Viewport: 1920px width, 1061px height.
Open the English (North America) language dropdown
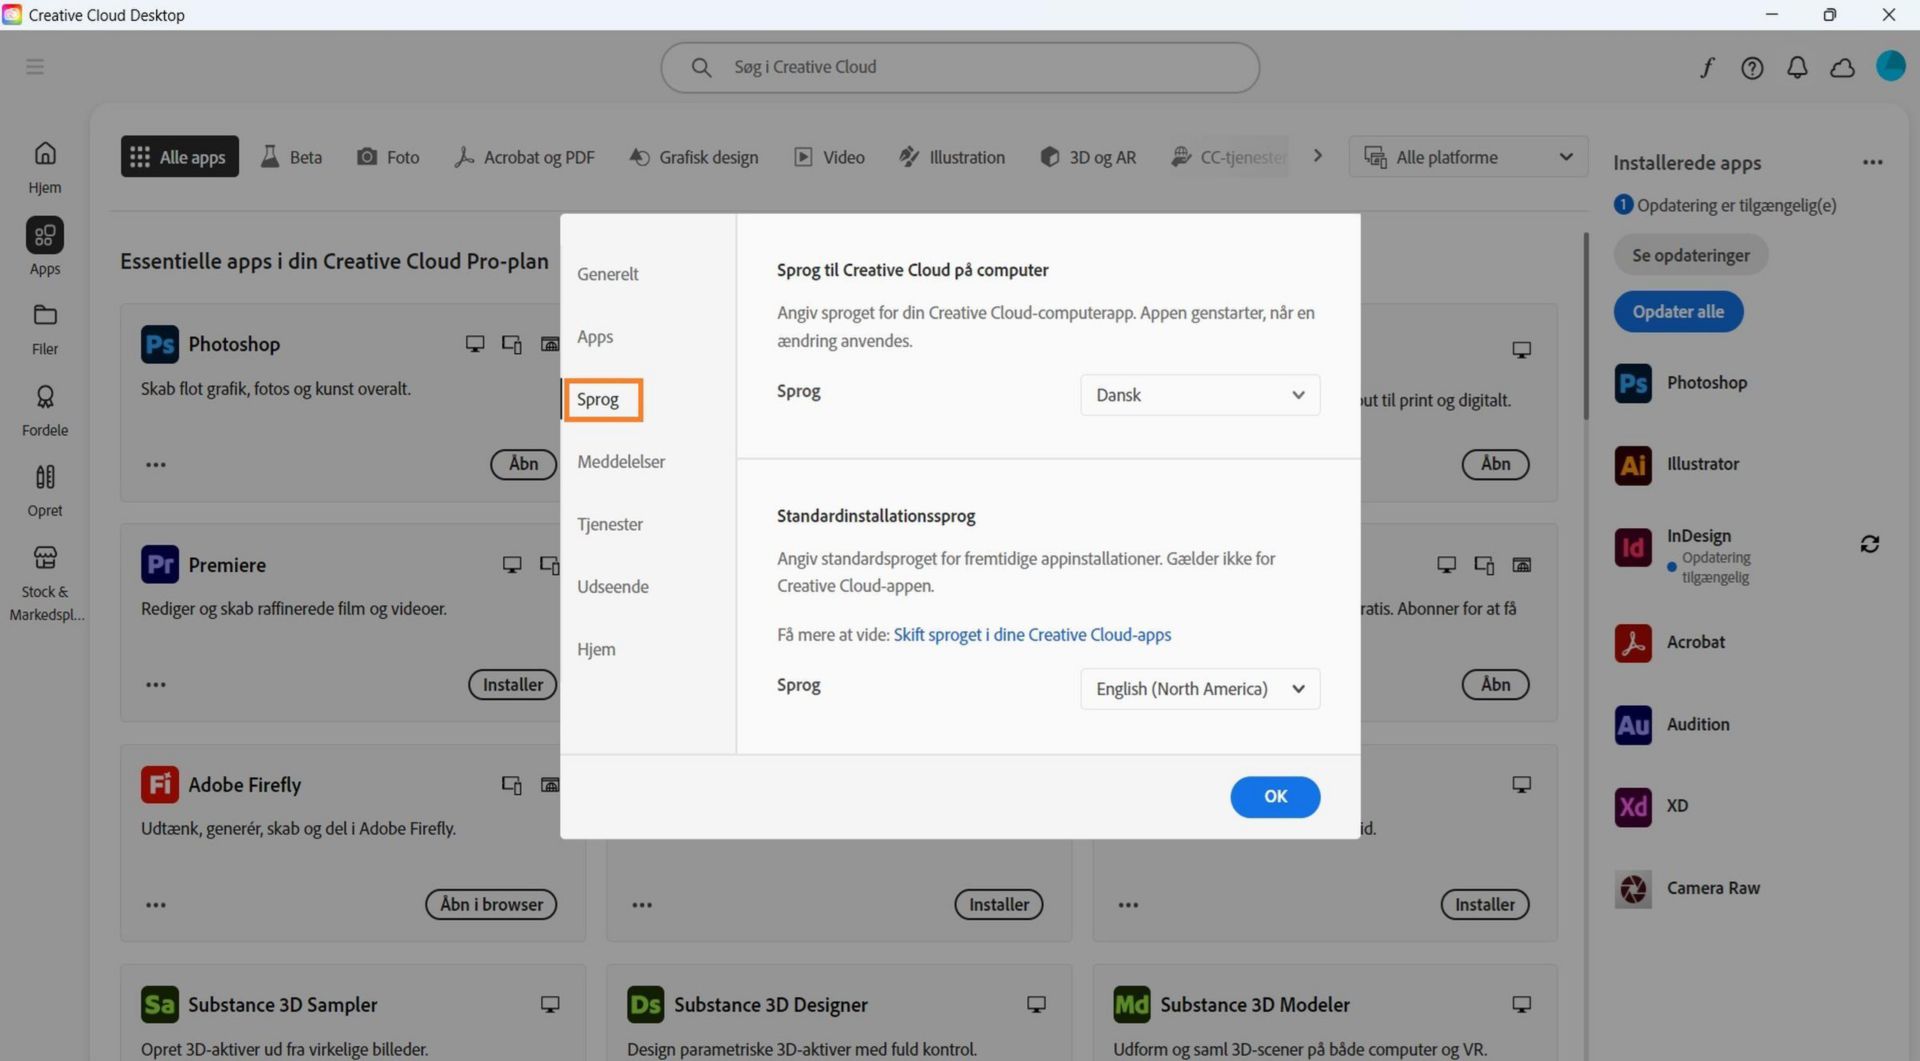click(1199, 689)
